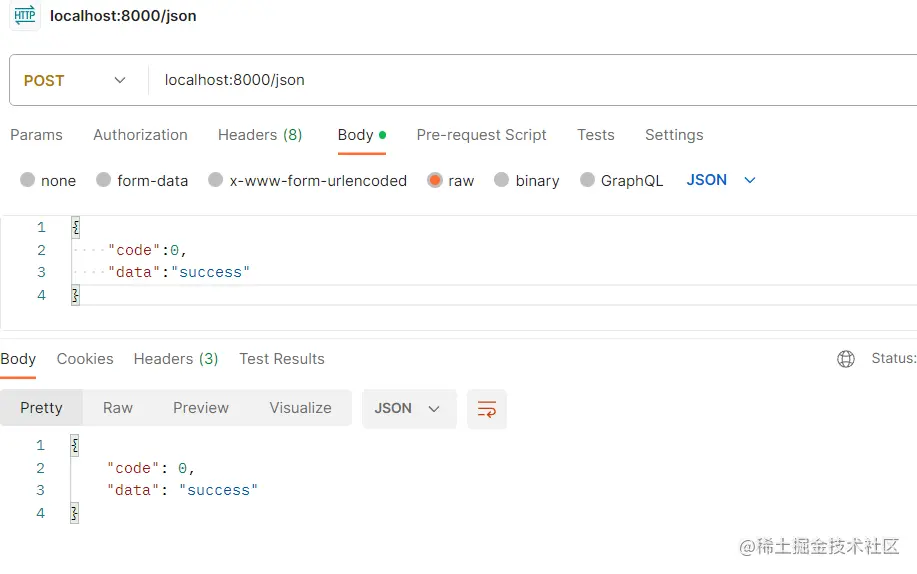Open the Test Results tab
The width and height of the screenshot is (917, 574).
[282, 359]
